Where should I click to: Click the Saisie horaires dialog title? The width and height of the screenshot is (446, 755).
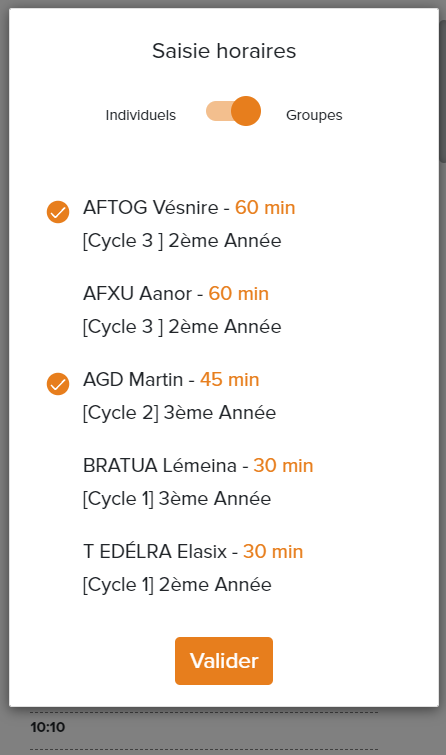tap(224, 51)
